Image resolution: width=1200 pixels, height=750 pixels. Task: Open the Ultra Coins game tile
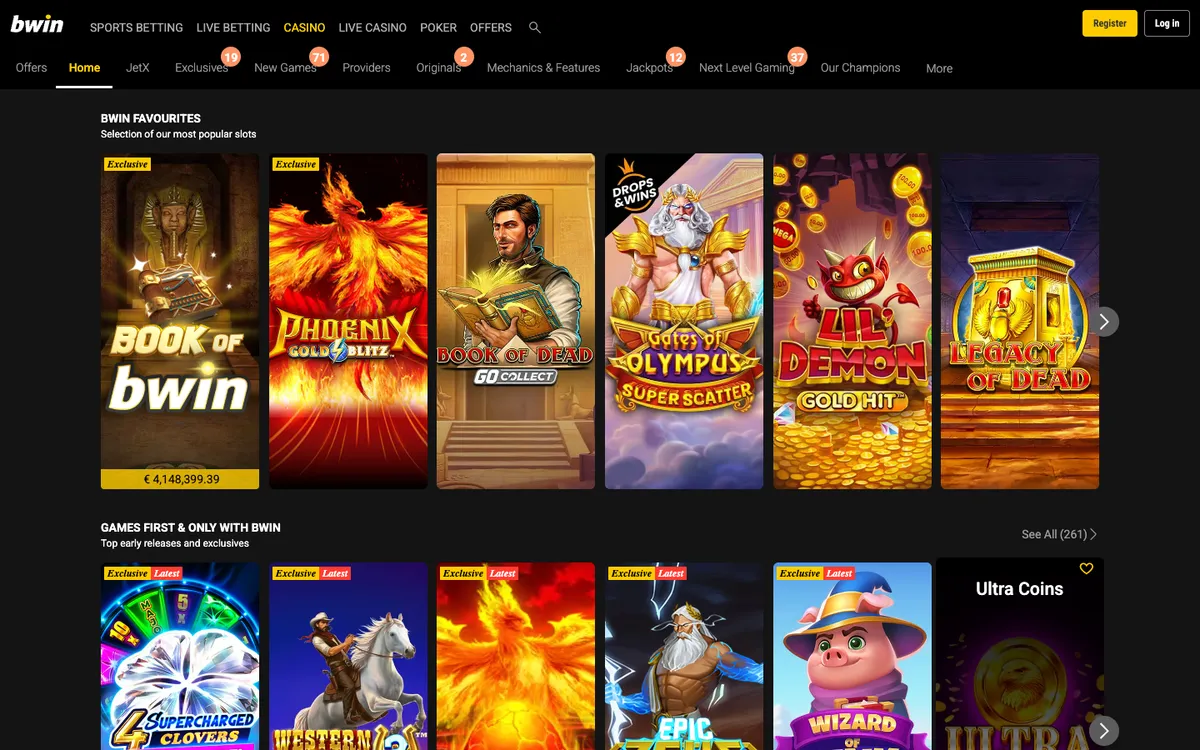[x=1020, y=654]
